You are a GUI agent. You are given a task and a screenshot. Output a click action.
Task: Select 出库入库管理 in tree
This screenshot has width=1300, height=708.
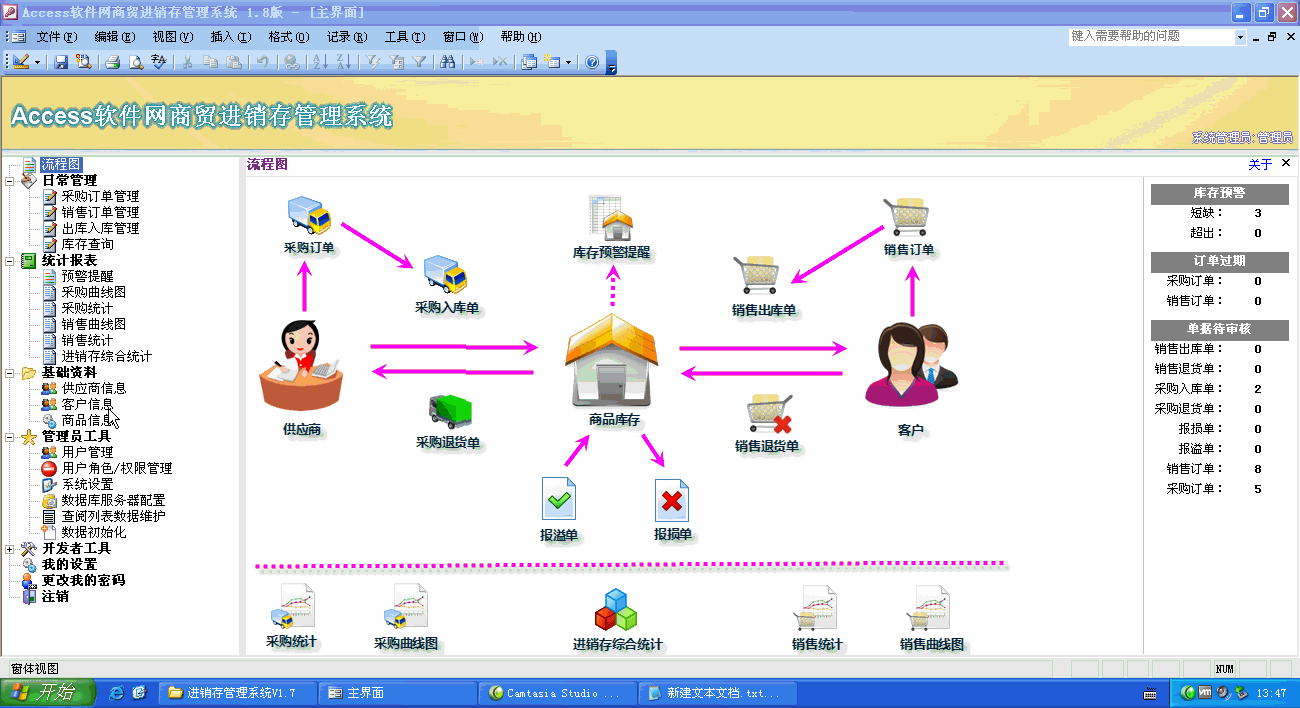click(x=100, y=229)
